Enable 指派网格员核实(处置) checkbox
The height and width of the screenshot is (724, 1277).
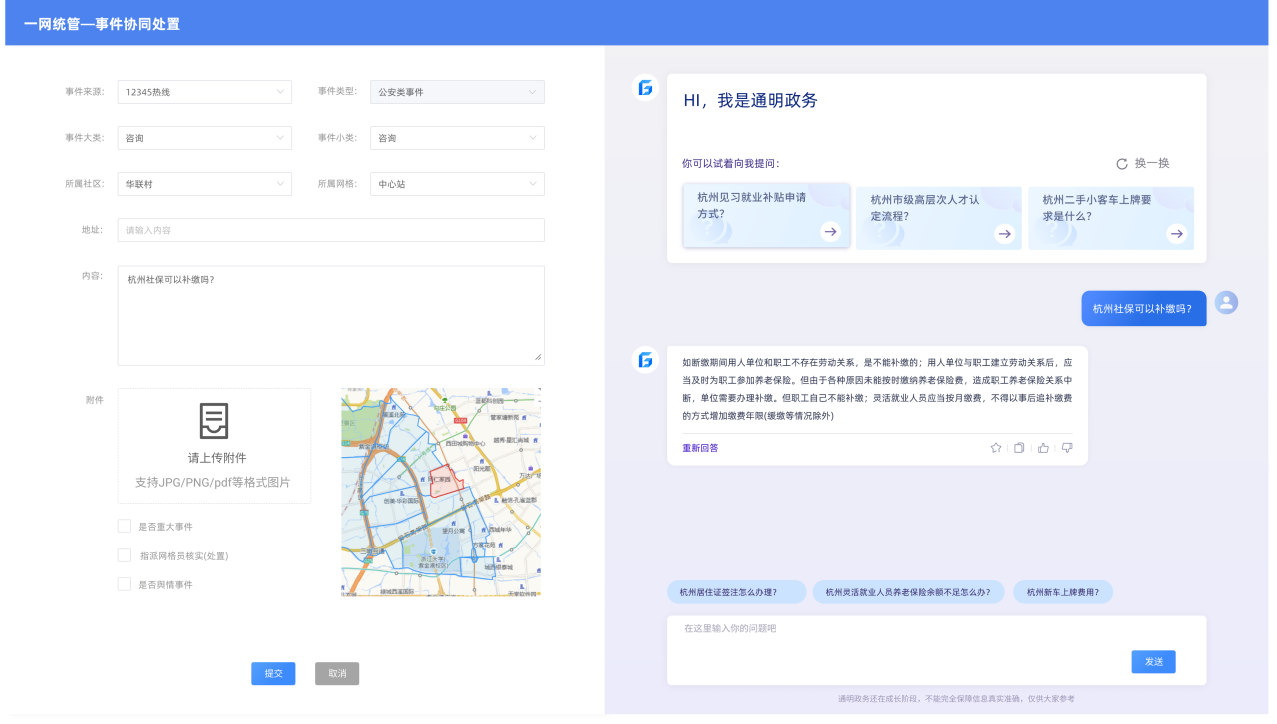[x=125, y=555]
